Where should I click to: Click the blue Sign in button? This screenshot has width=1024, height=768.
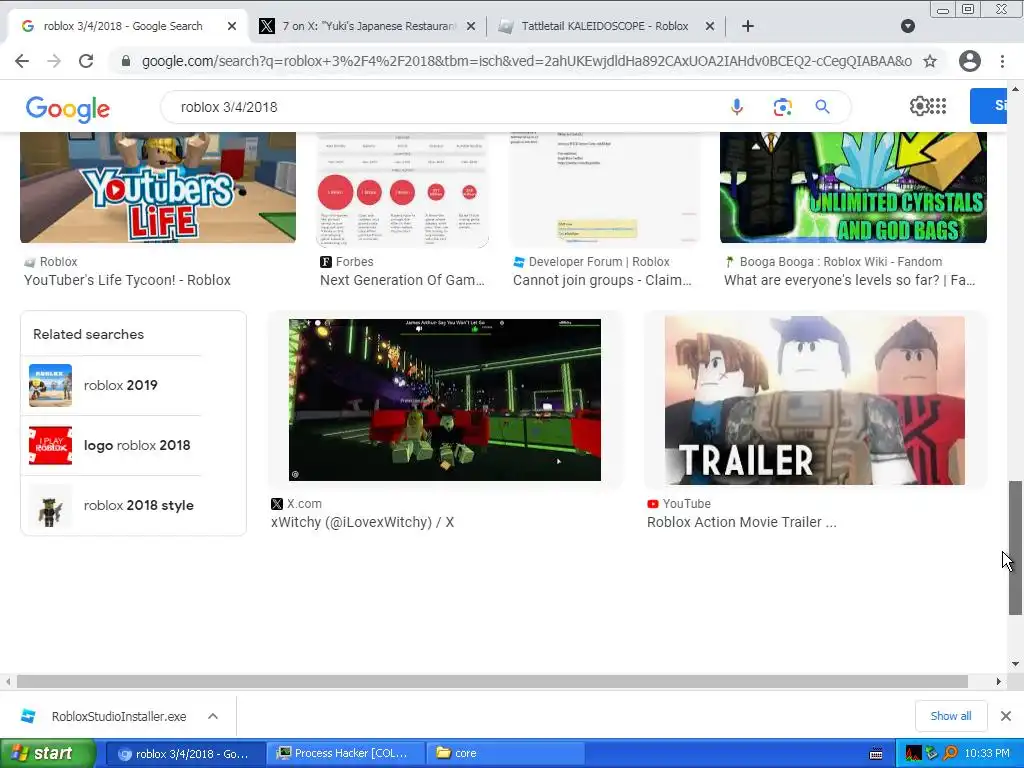(x=989, y=106)
